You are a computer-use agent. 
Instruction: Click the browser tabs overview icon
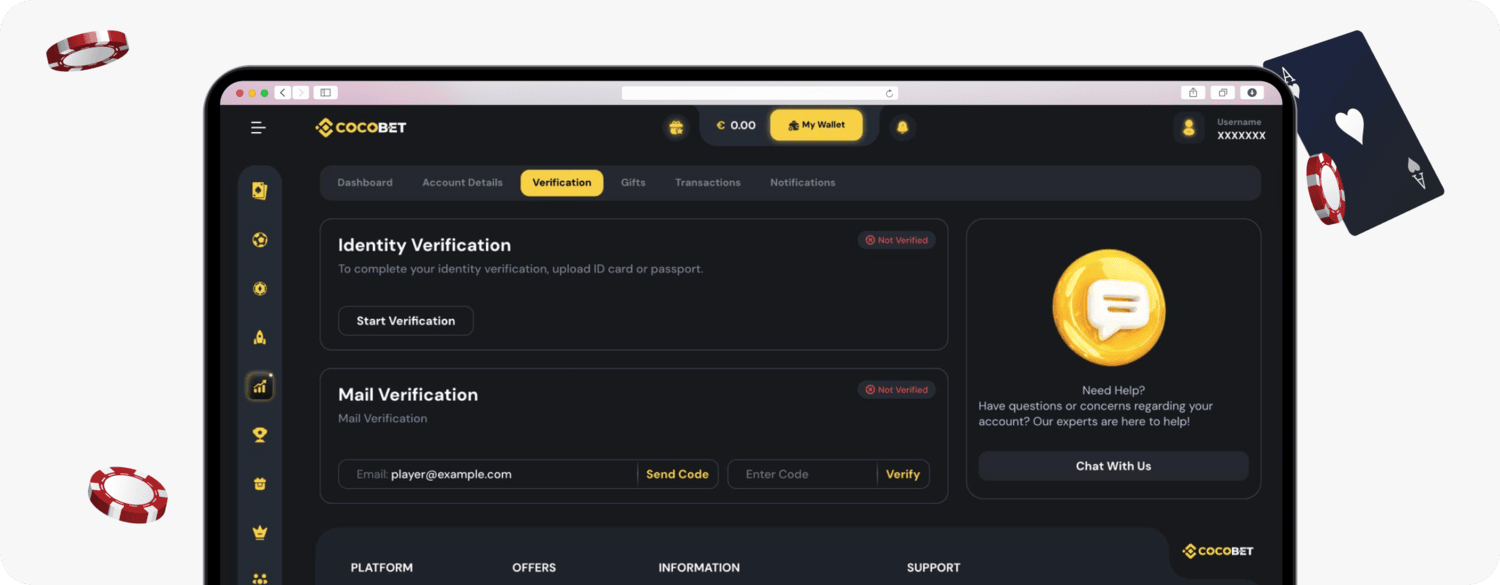(x=1222, y=92)
